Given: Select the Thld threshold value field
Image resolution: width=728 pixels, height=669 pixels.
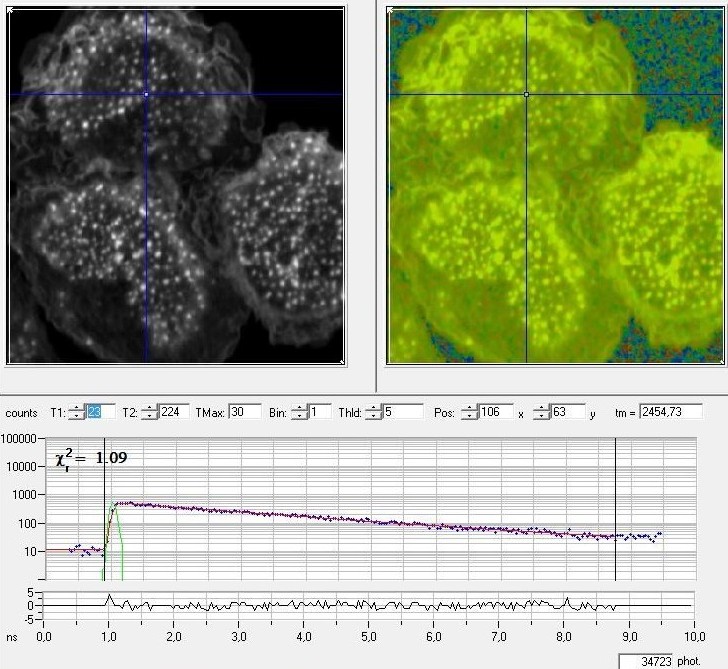Looking at the screenshot, I should [x=403, y=412].
